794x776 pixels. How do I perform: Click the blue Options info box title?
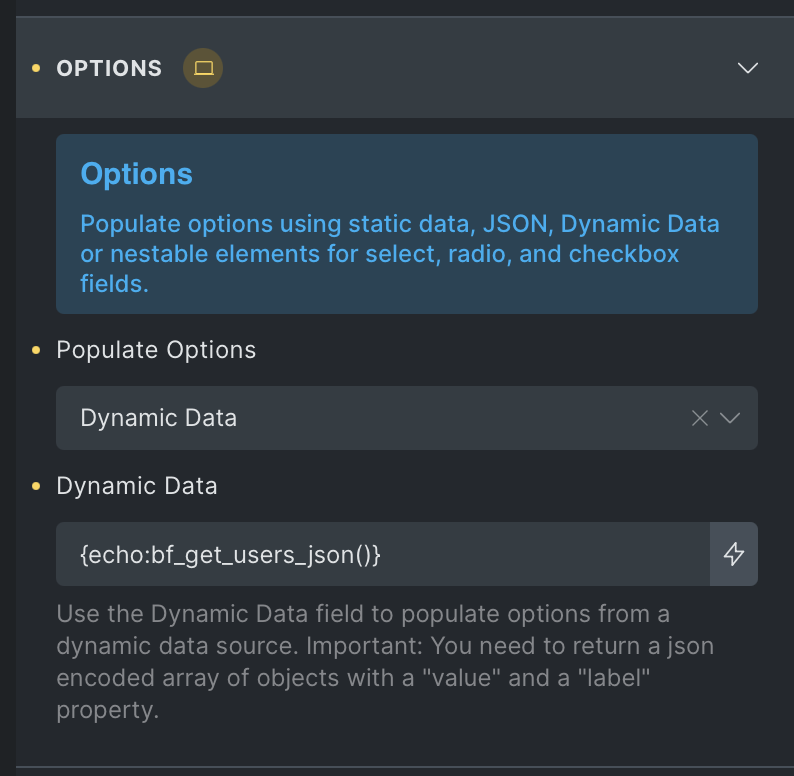(137, 174)
